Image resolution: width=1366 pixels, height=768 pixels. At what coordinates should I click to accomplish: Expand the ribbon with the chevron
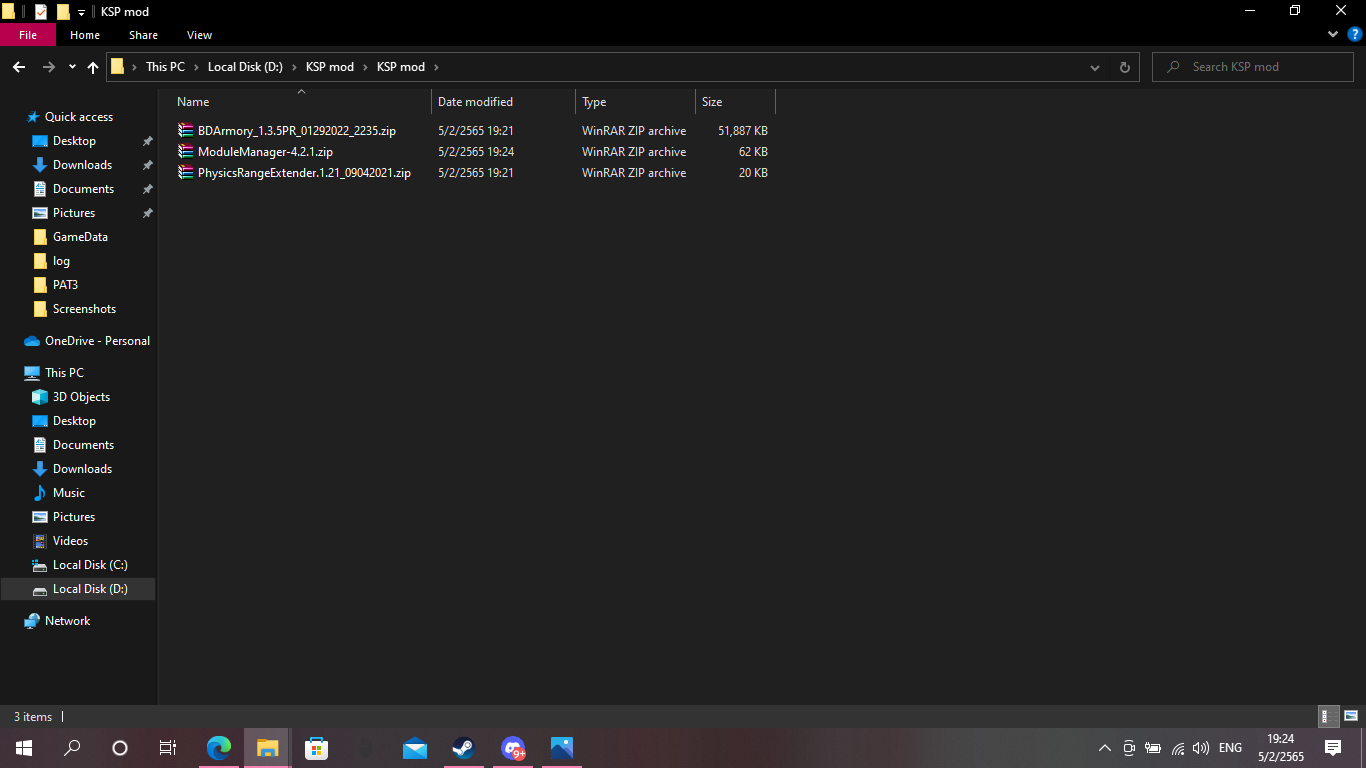click(1333, 35)
